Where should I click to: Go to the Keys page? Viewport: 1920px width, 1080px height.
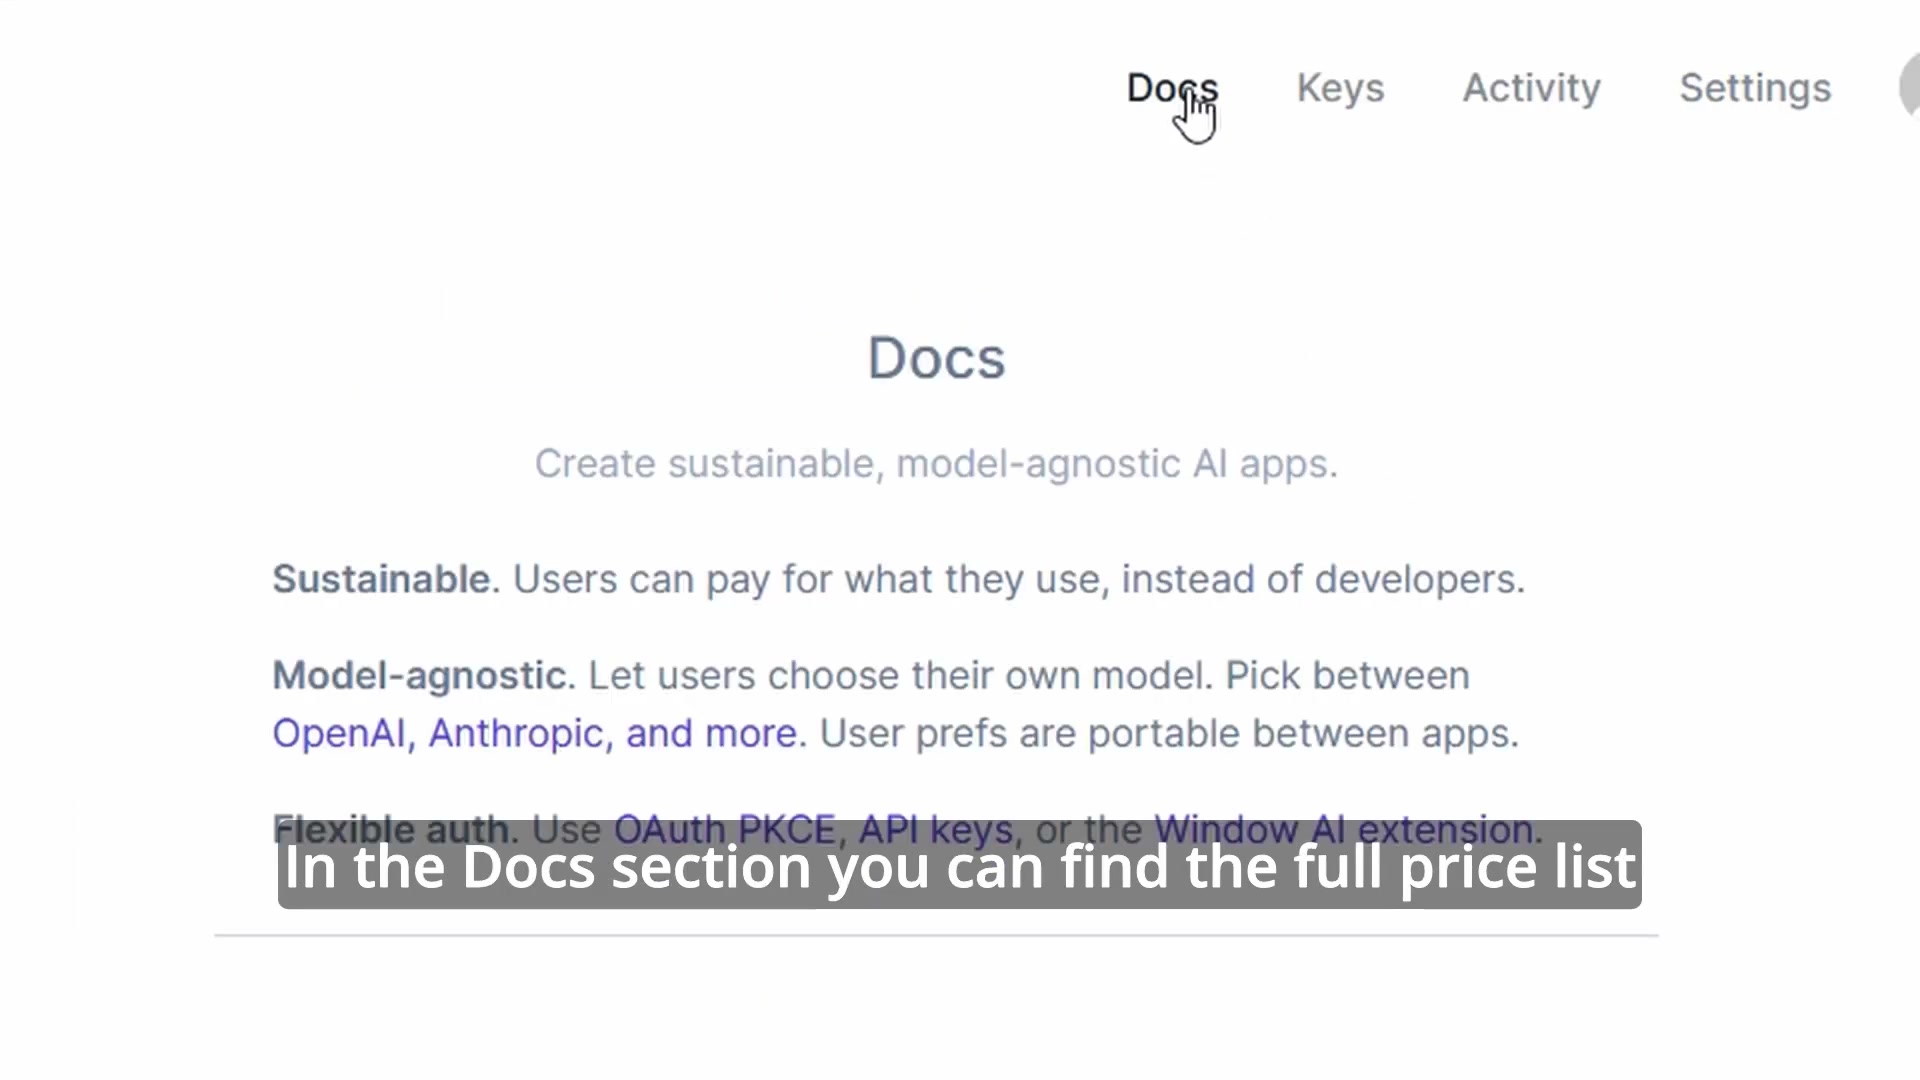pyautogui.click(x=1340, y=88)
